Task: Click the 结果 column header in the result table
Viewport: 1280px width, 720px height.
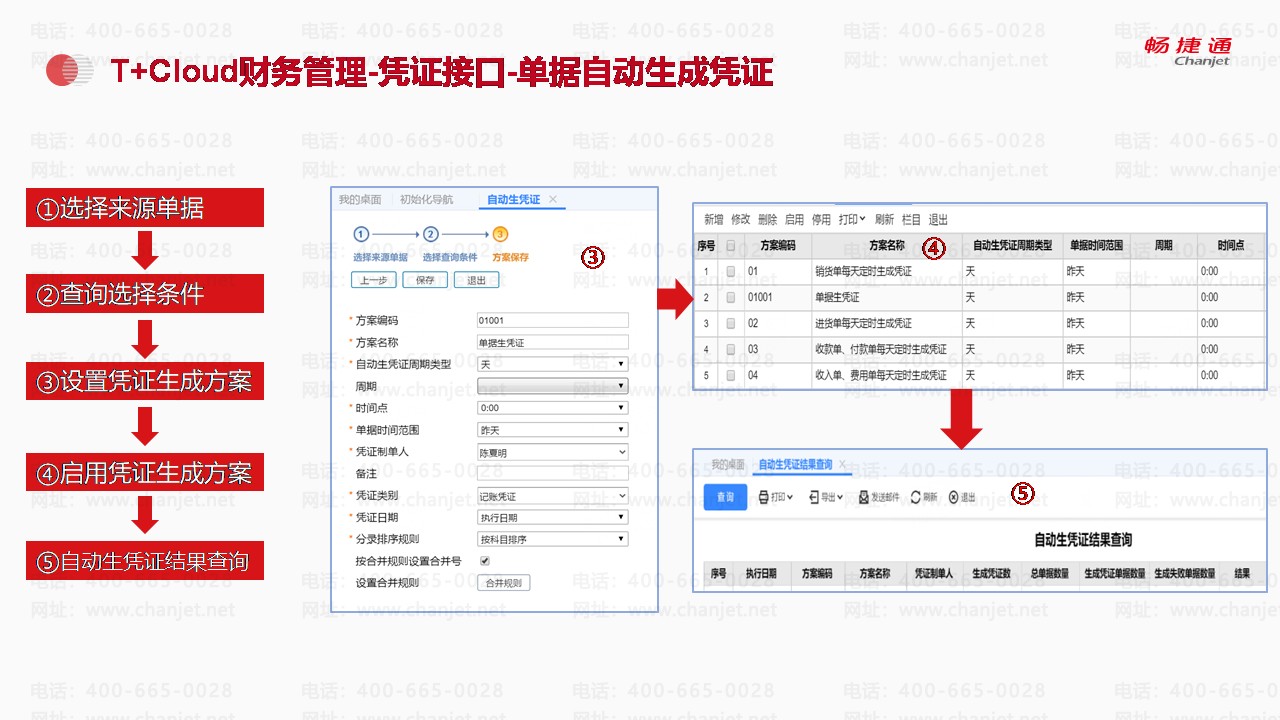Action: [1242, 574]
